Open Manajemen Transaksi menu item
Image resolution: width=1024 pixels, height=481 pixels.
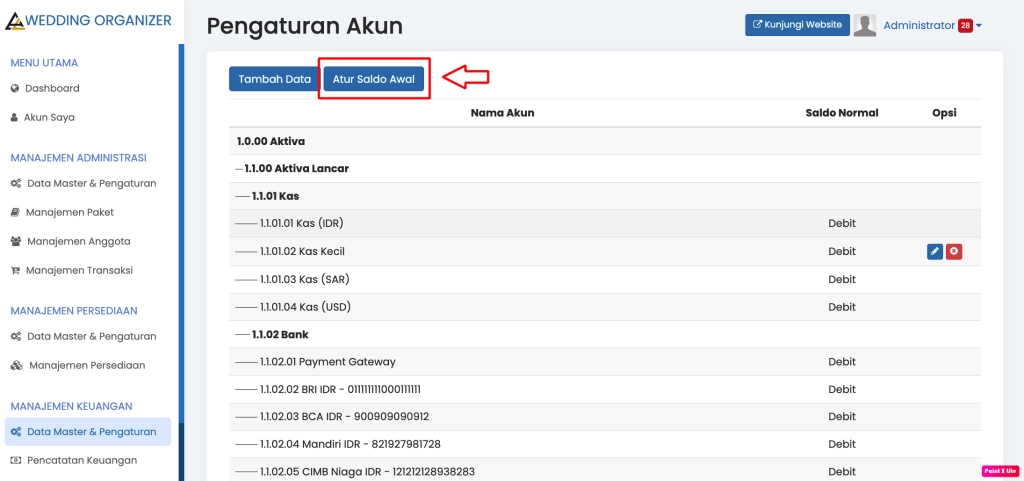79,270
